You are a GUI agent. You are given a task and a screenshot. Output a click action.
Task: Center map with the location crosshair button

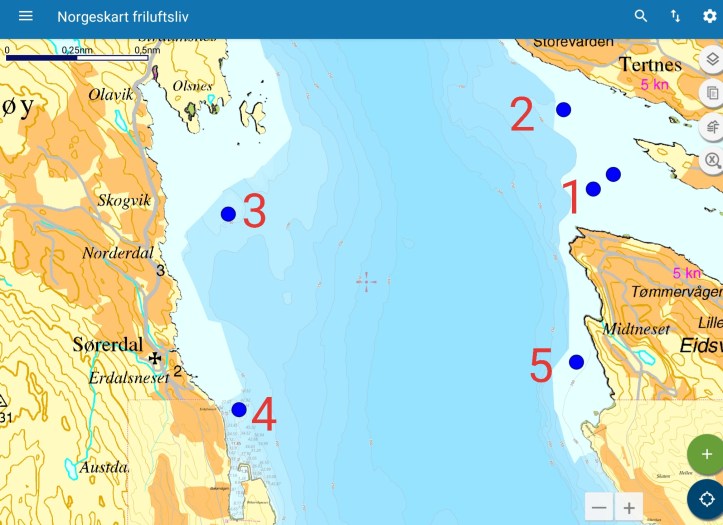click(706, 498)
